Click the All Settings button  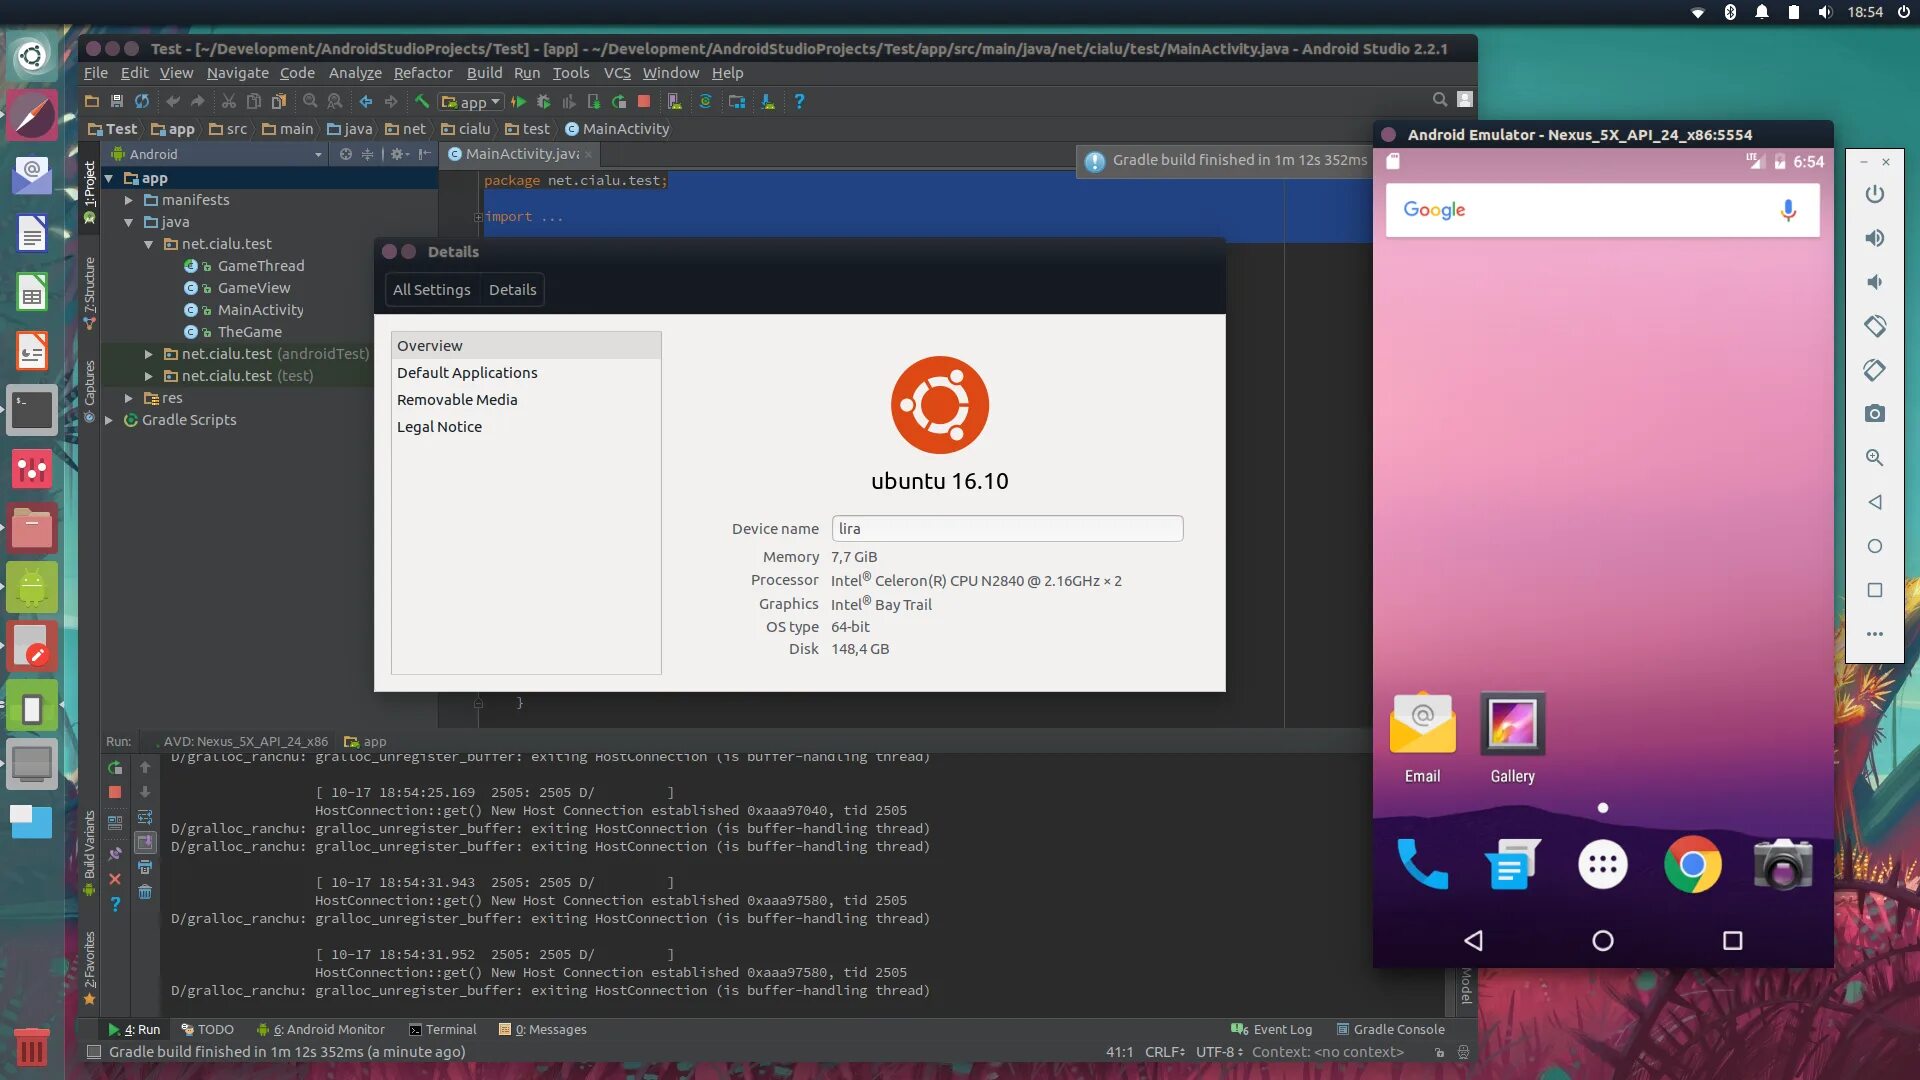coord(431,290)
